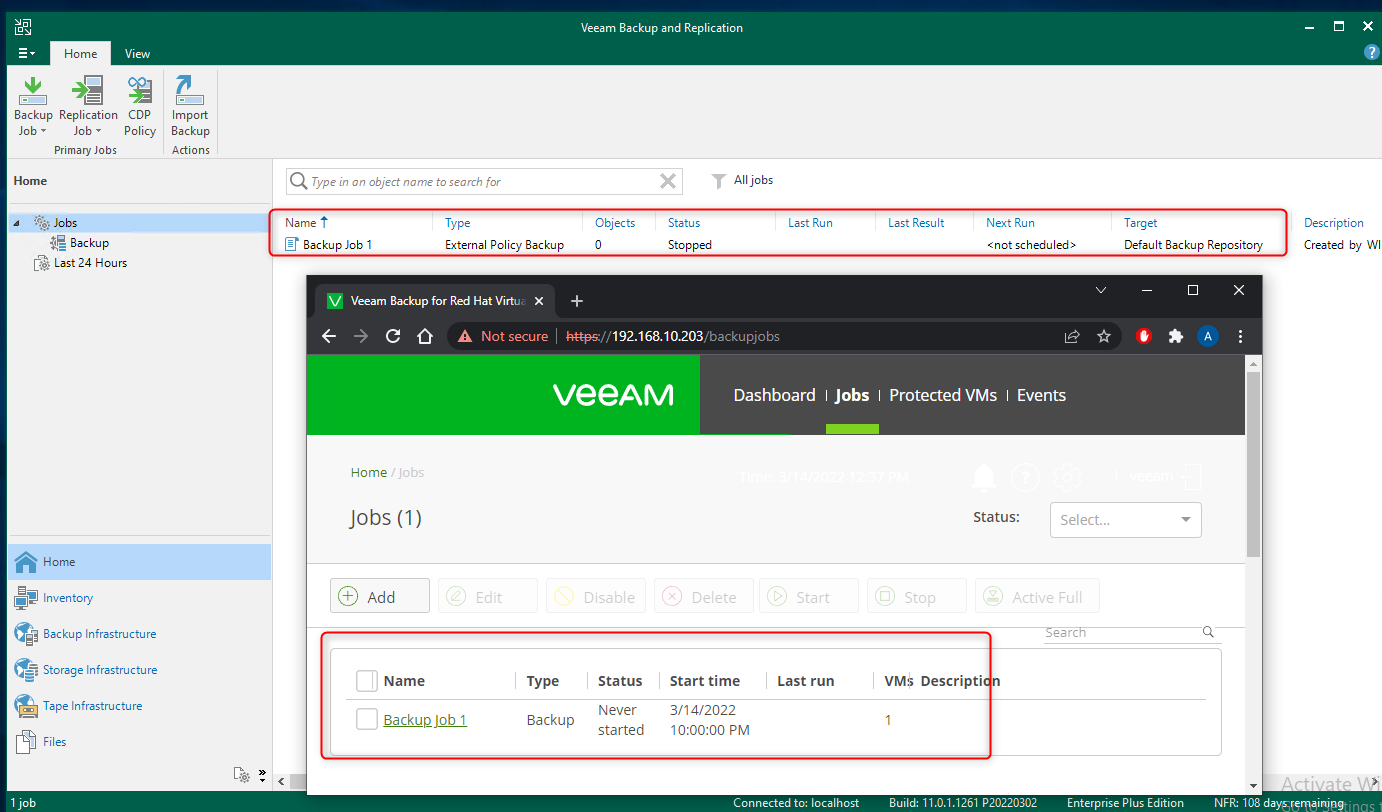This screenshot has height=812, width=1382.
Task: Check the Backup Job 1 row checkbox
Action: [367, 720]
